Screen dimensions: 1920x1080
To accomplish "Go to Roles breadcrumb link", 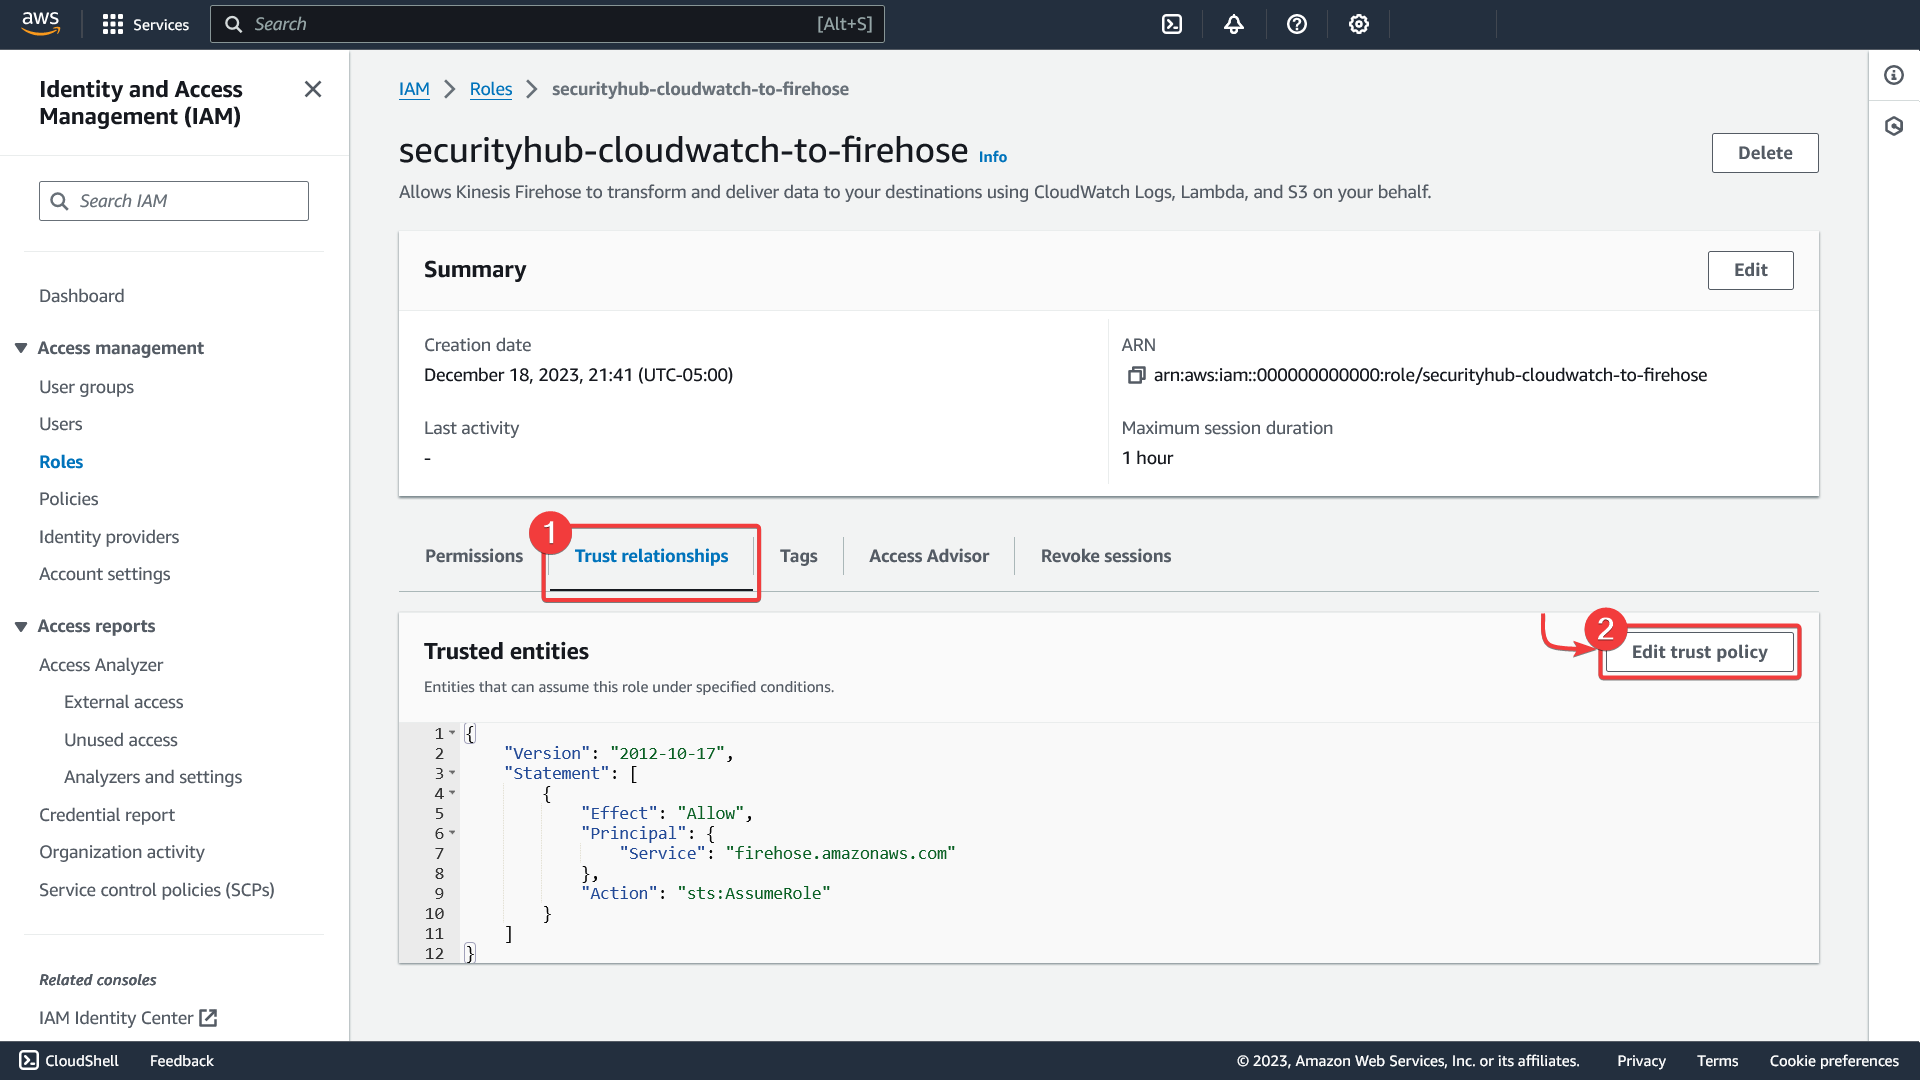I will [x=491, y=89].
